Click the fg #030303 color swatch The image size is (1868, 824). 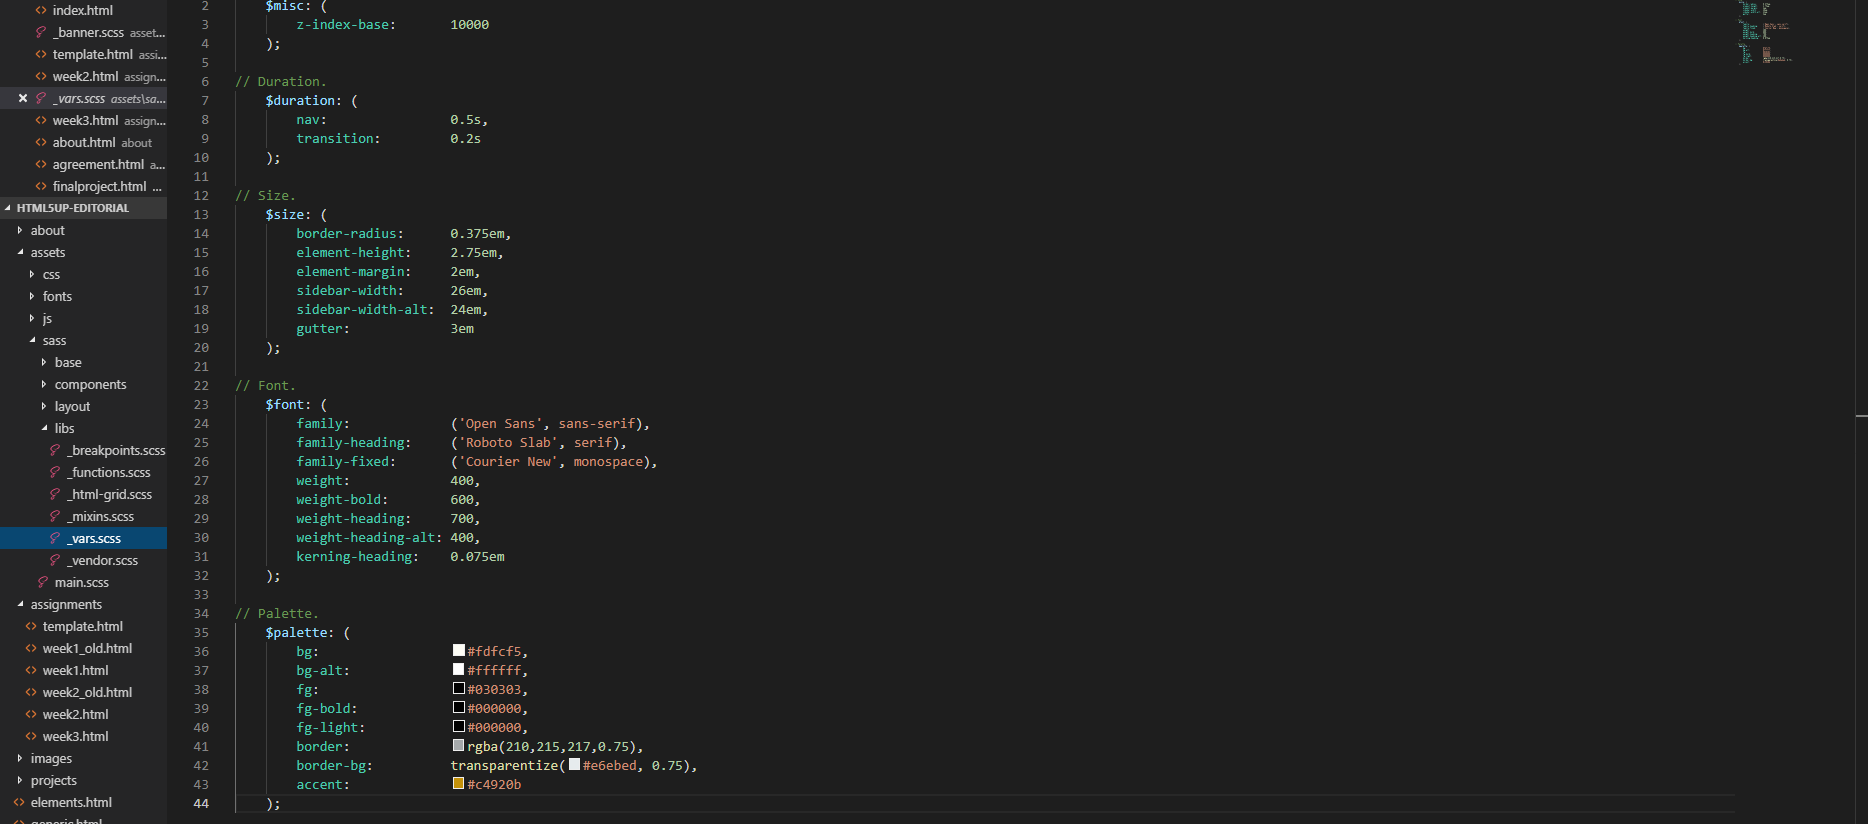[x=459, y=688]
